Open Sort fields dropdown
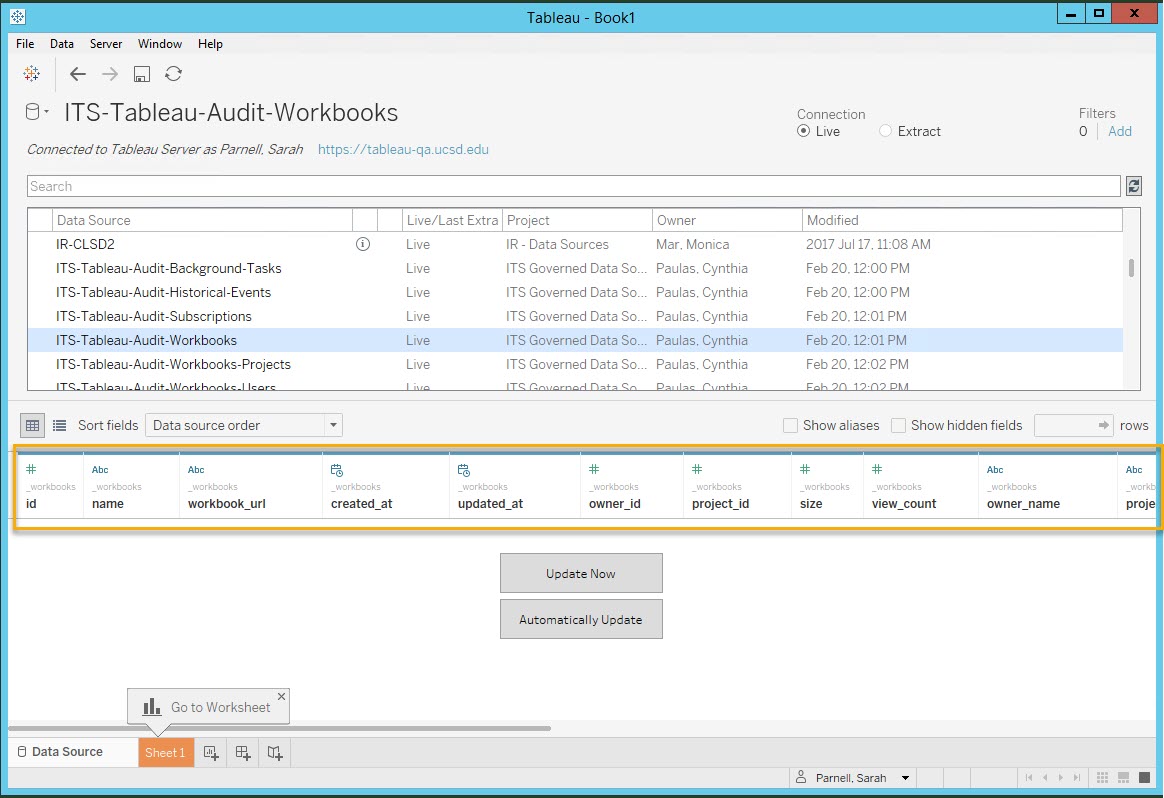 (x=243, y=425)
